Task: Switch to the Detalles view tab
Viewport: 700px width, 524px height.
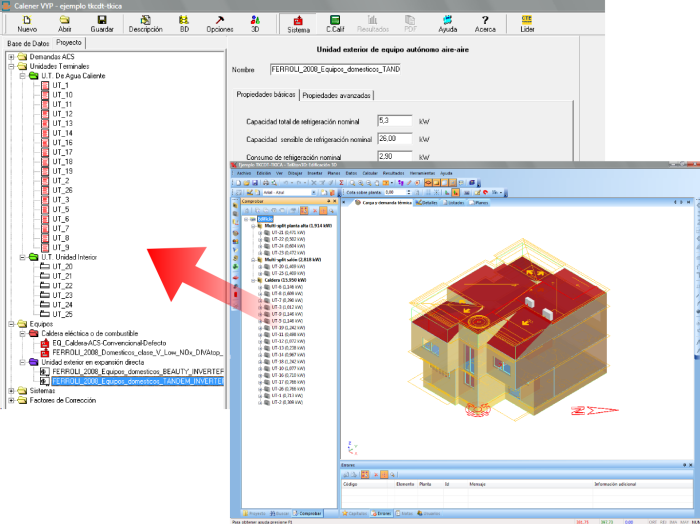Action: tap(428, 203)
